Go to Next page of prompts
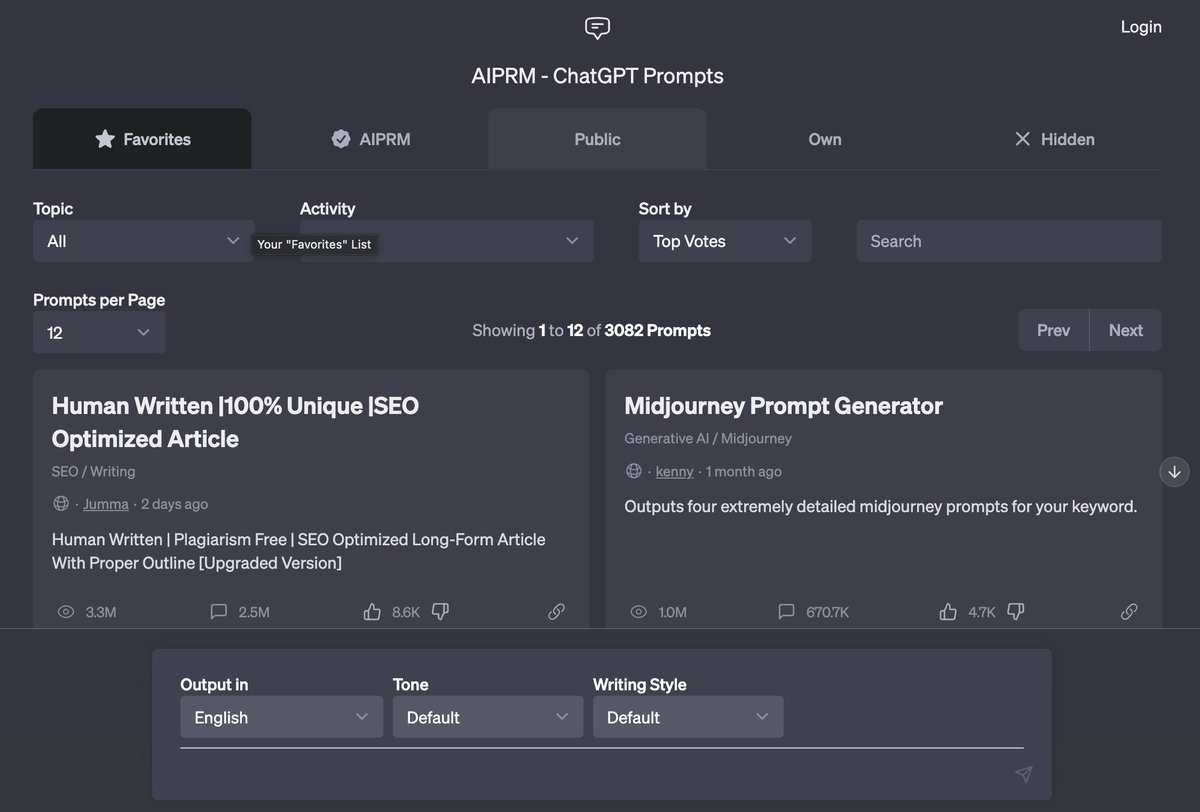1200x812 pixels. (x=1125, y=330)
